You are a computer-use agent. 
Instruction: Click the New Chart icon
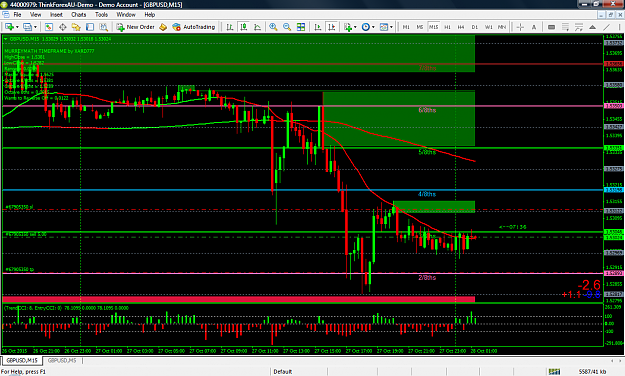tap(9, 27)
